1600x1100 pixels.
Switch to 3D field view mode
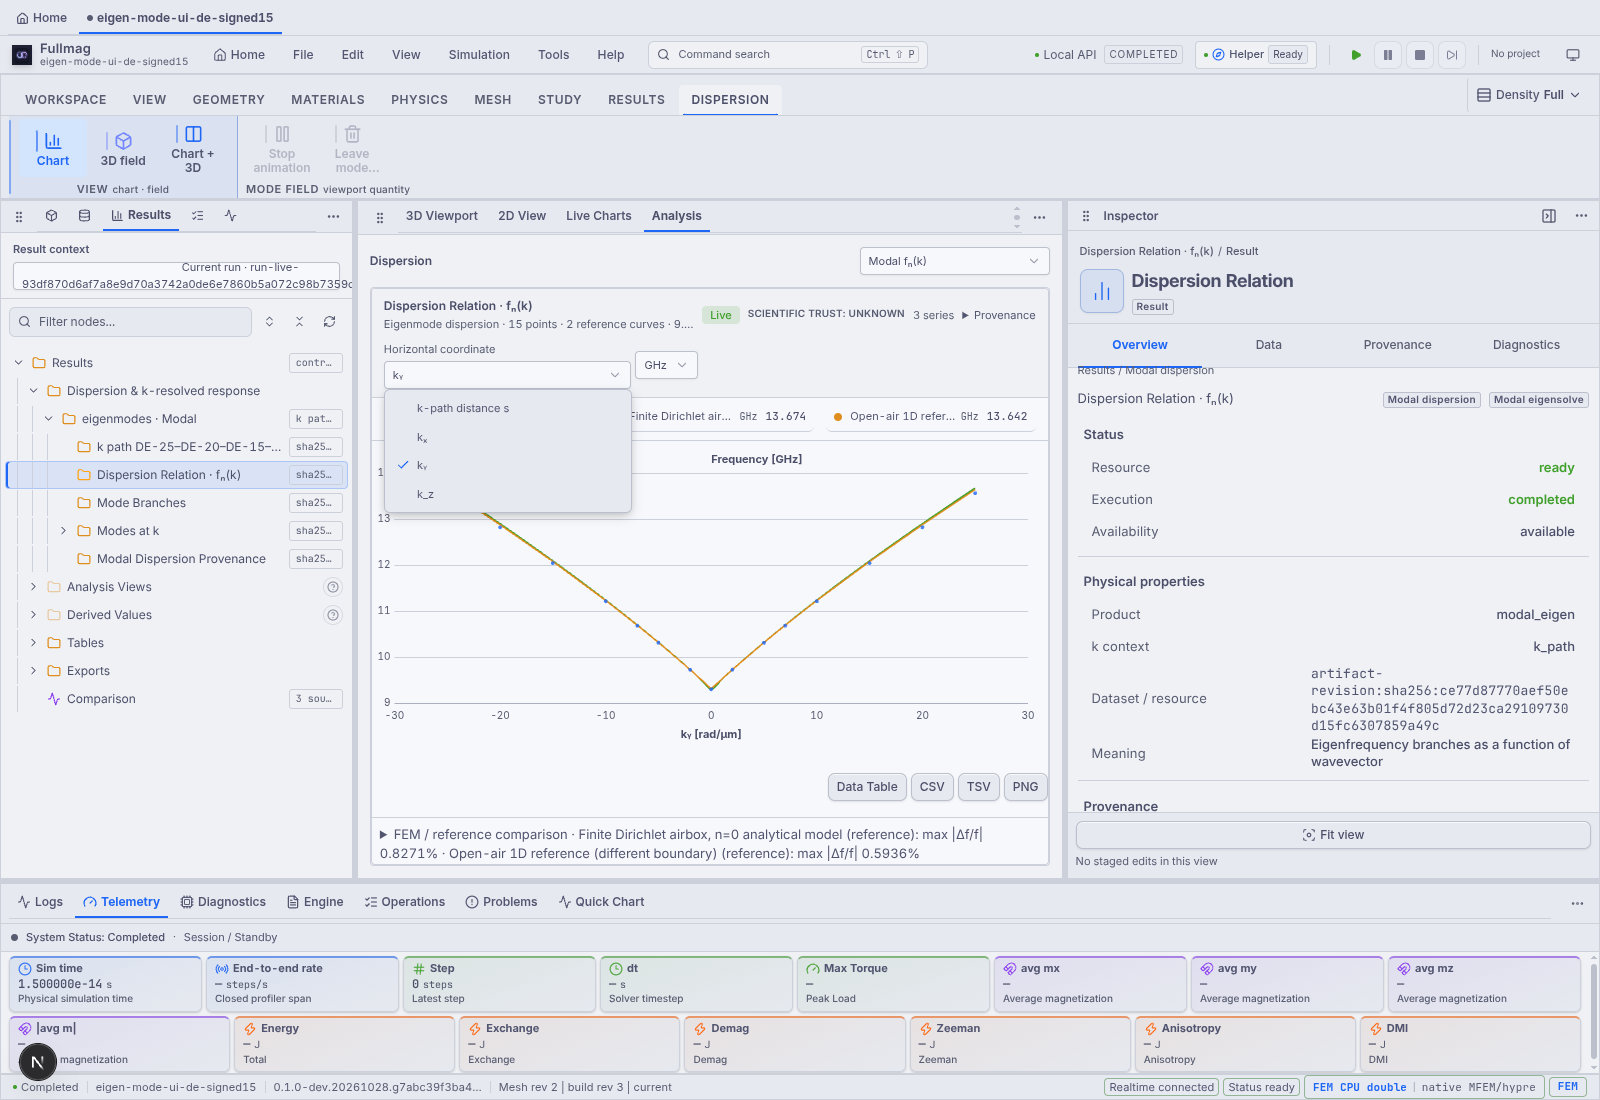[x=123, y=149]
